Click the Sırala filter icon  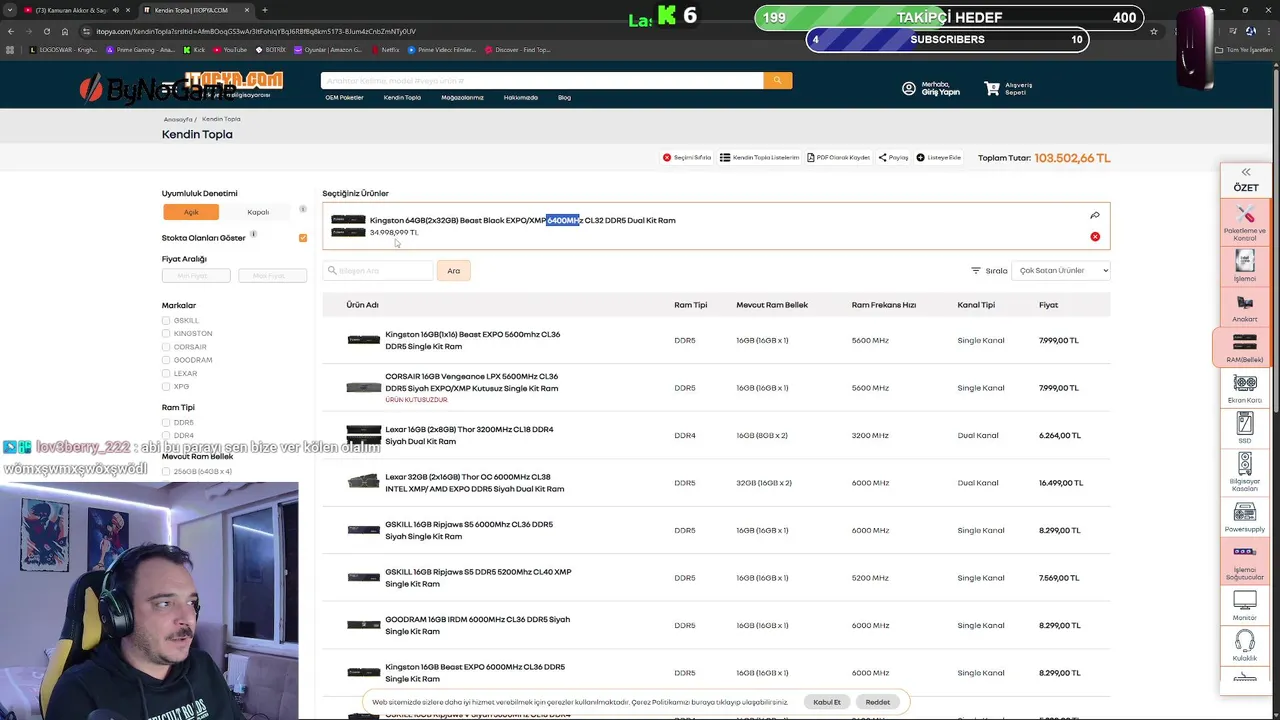click(x=976, y=270)
